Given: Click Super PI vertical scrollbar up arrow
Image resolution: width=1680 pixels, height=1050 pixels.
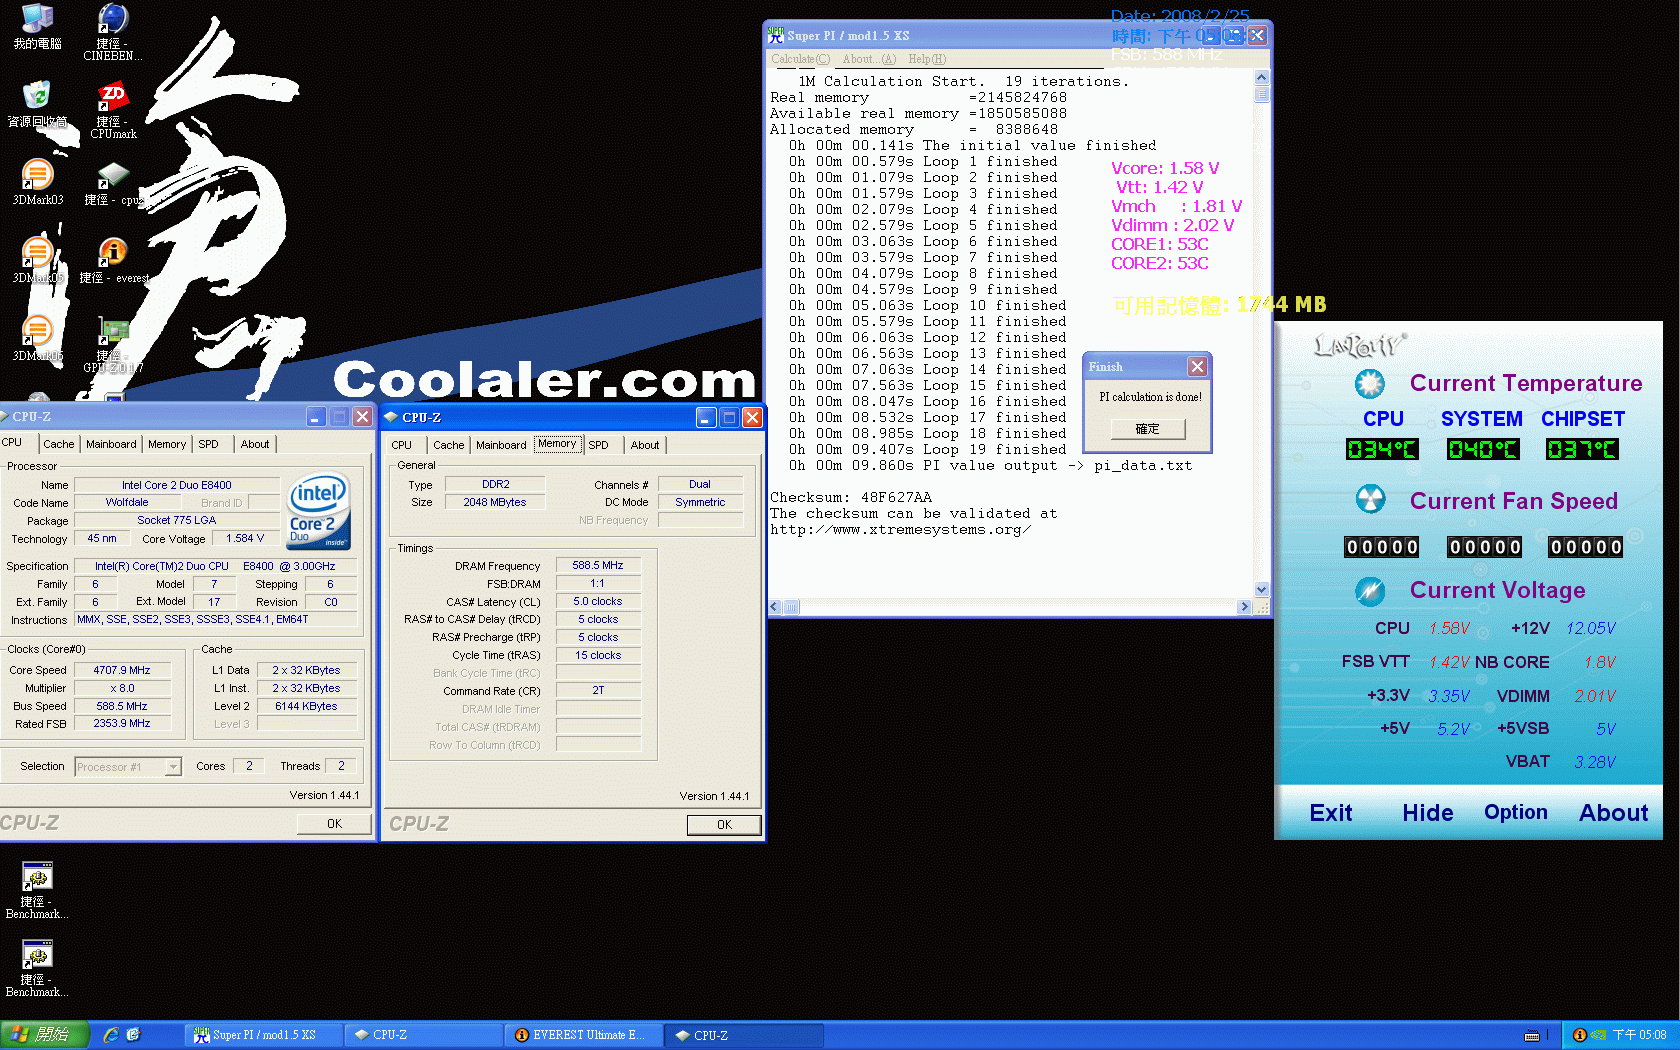Looking at the screenshot, I should (x=1261, y=78).
